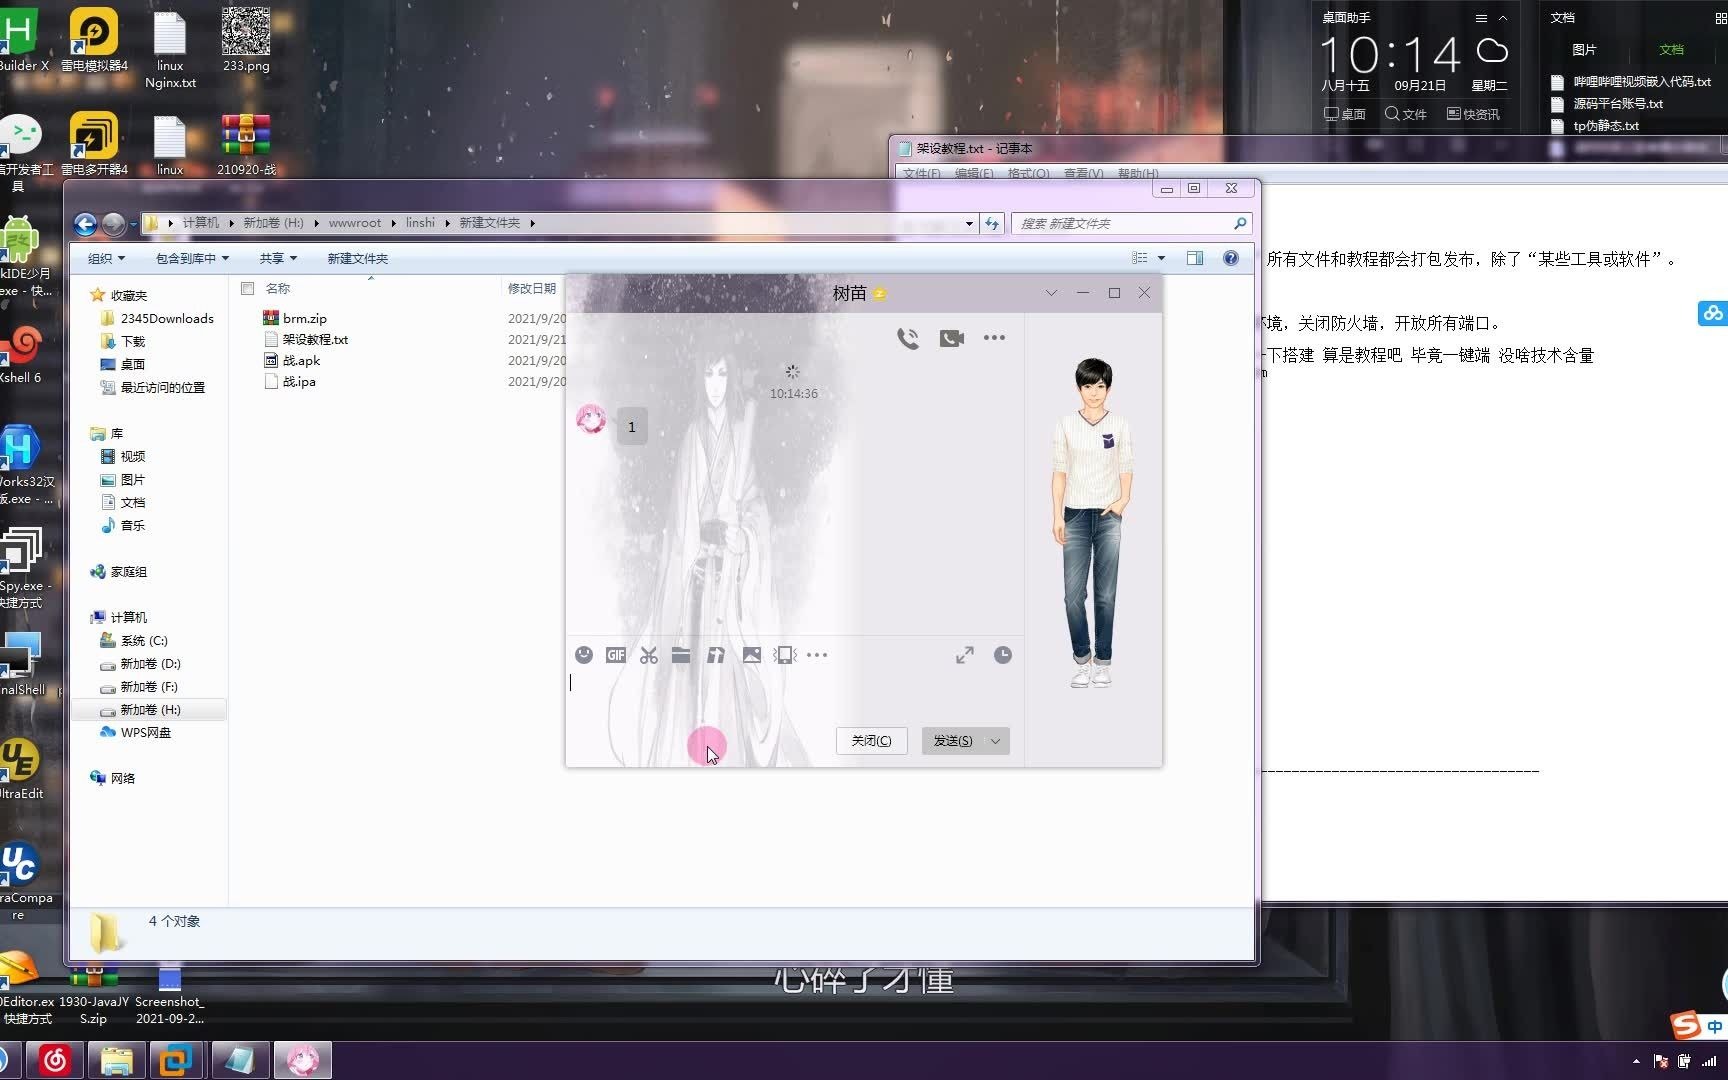The width and height of the screenshot is (1728, 1080).
Task: Click the wwwroot breadcrumb in address bar
Action: (x=354, y=223)
